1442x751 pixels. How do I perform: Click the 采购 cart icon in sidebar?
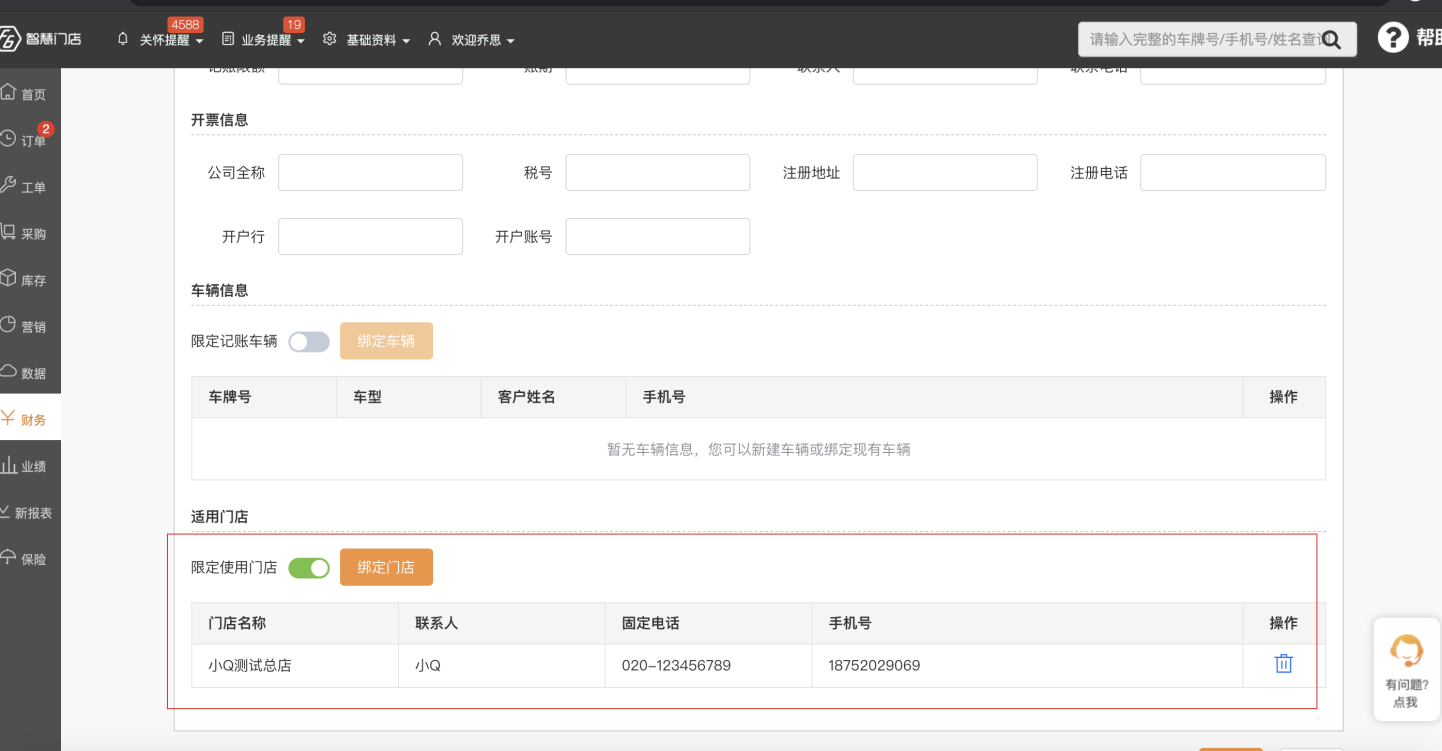[x=8, y=232]
